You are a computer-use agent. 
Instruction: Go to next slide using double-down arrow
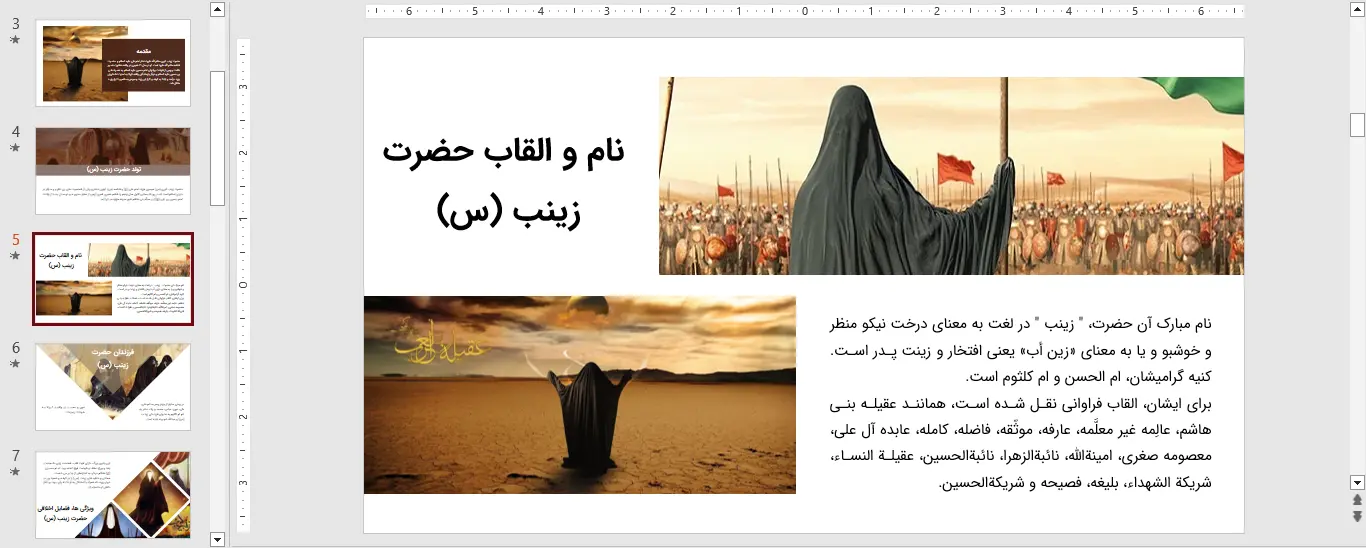(x=1357, y=516)
